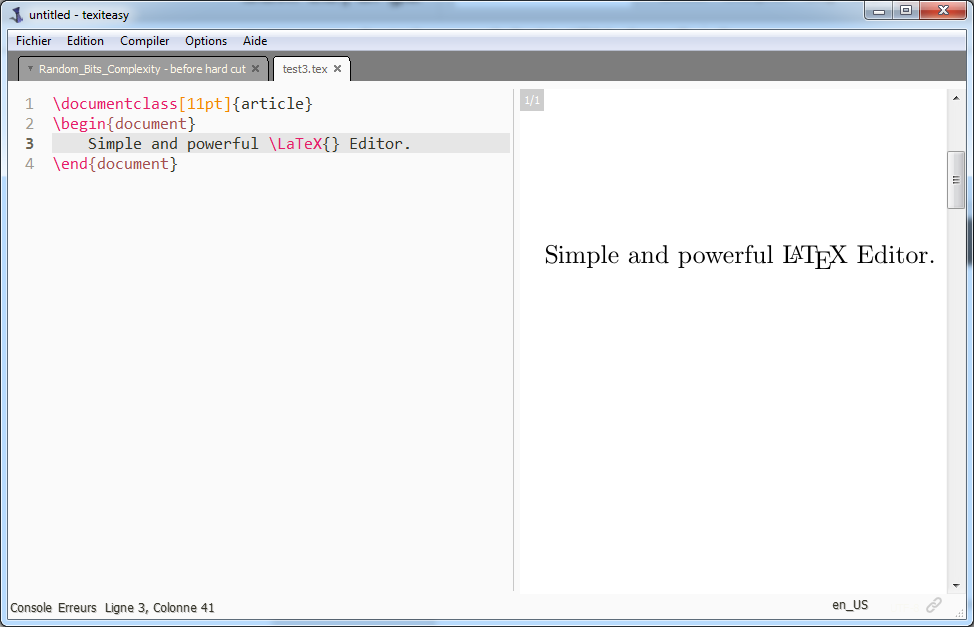Select the test3.tex tab

(304, 69)
